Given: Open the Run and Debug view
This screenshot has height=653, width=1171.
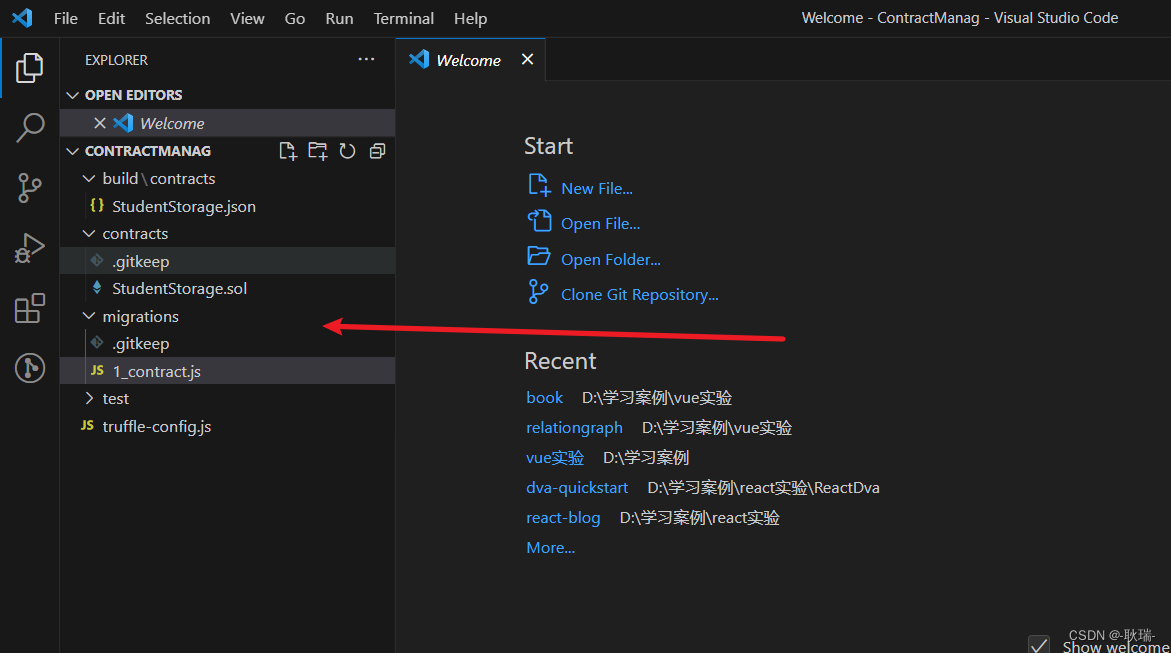Looking at the screenshot, I should (x=29, y=247).
